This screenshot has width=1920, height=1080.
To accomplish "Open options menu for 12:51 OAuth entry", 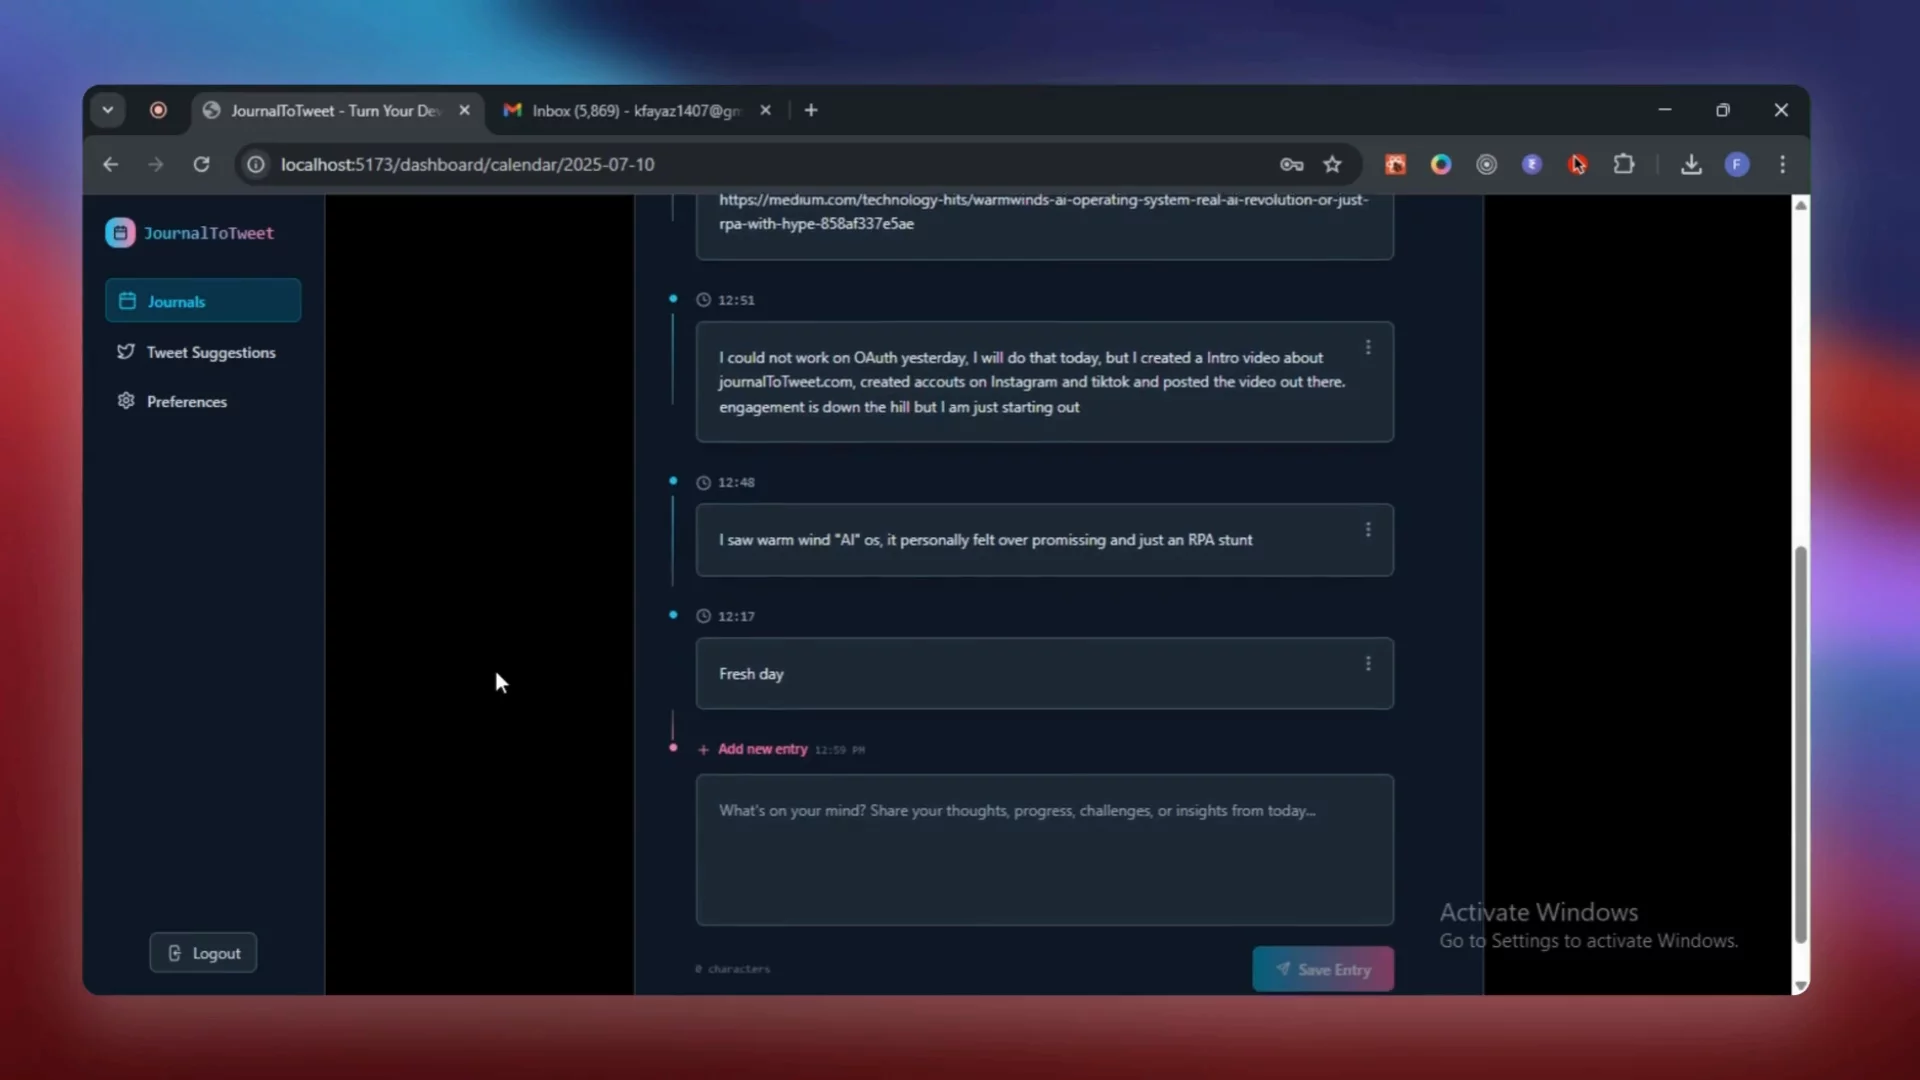I will click(x=1368, y=347).
